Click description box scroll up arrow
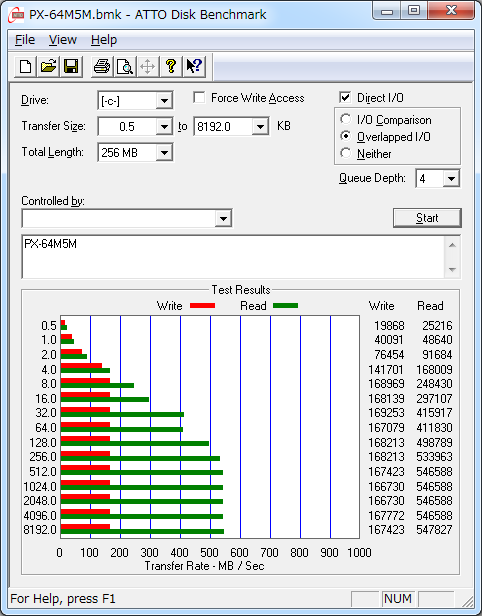The width and height of the screenshot is (482, 616). tap(452, 246)
